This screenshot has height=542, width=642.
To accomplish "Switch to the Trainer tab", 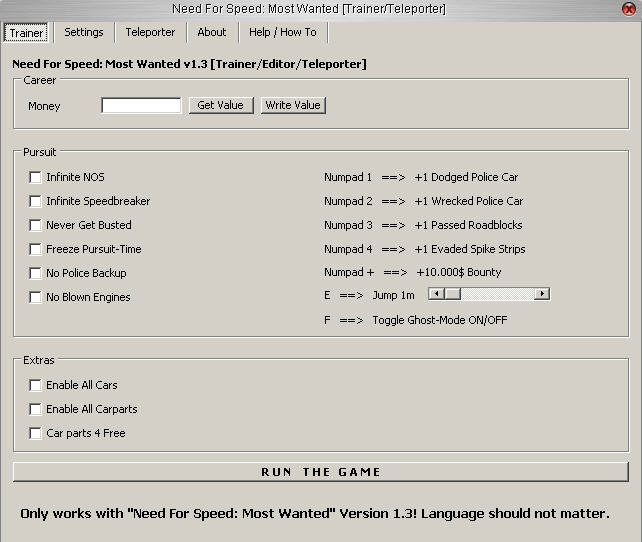I will [x=26, y=33].
